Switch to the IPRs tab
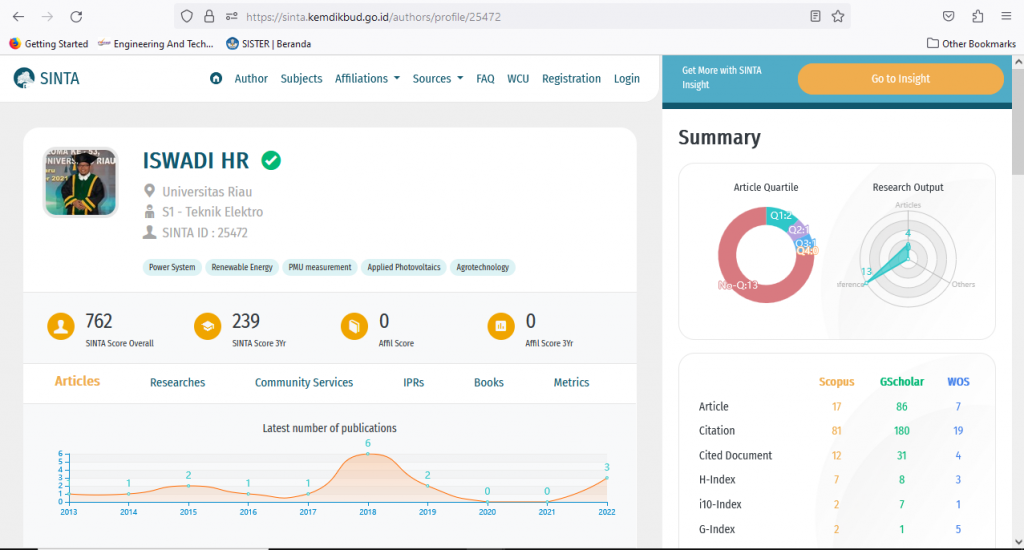1024x550 pixels. [413, 382]
